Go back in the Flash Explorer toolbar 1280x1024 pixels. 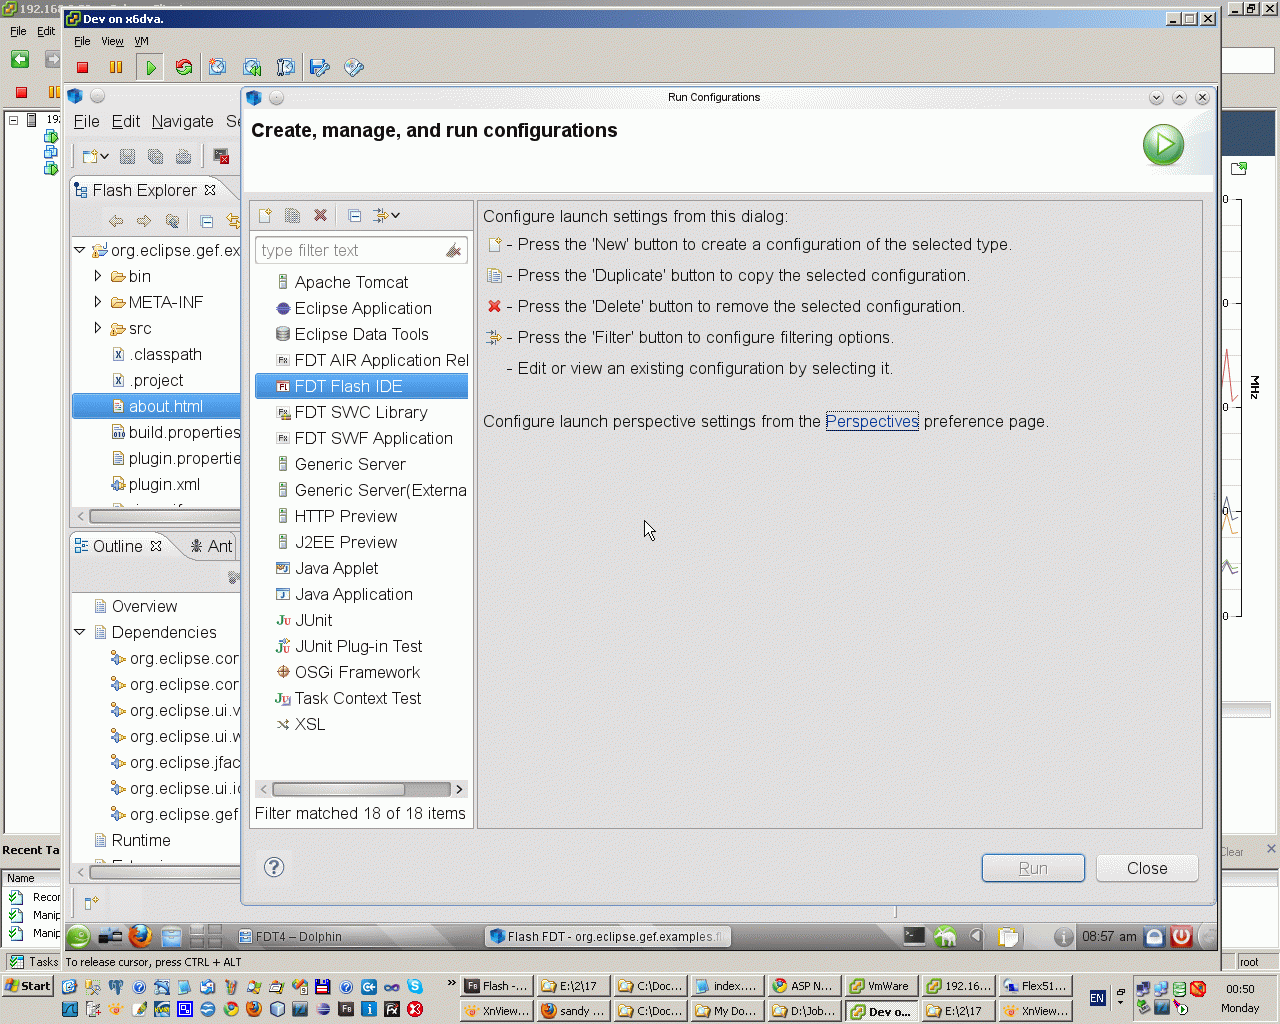tap(116, 221)
